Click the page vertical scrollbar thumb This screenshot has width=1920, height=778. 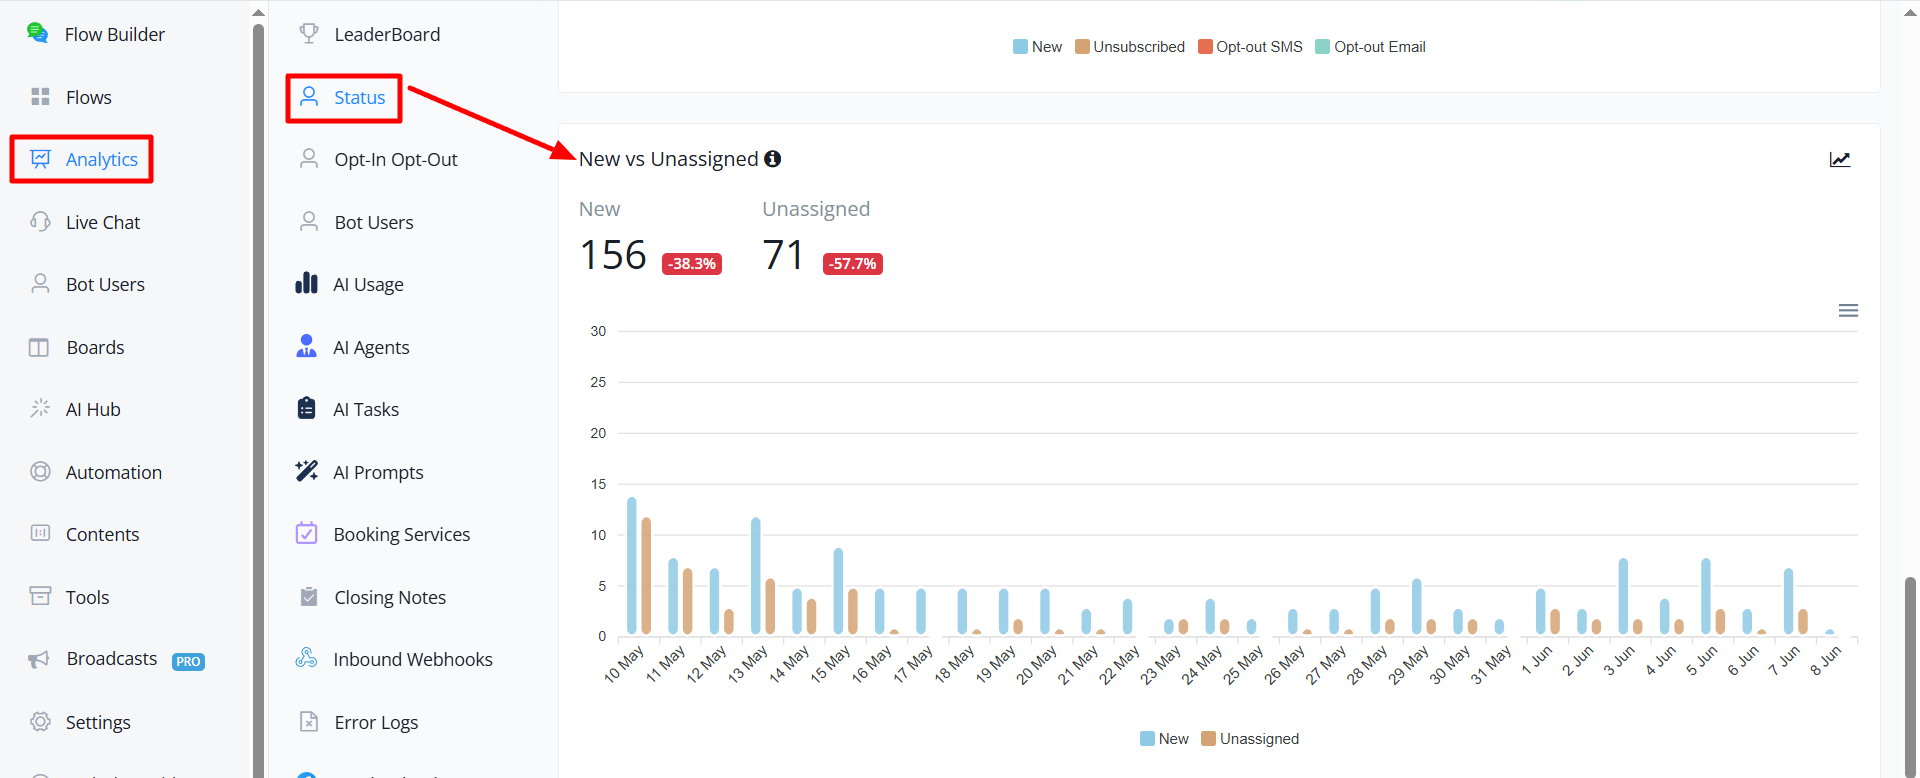coord(1911,677)
